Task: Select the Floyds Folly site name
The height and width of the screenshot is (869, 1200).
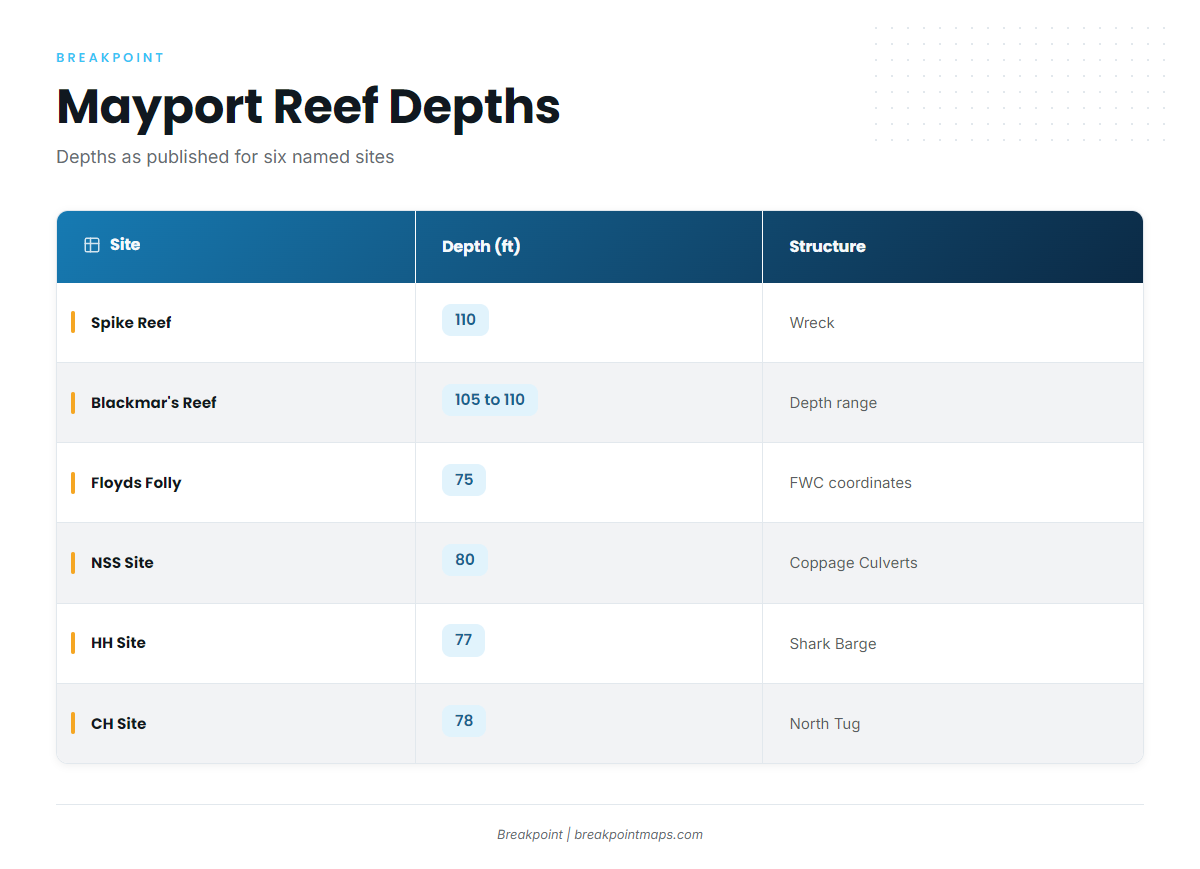Action: pos(136,483)
